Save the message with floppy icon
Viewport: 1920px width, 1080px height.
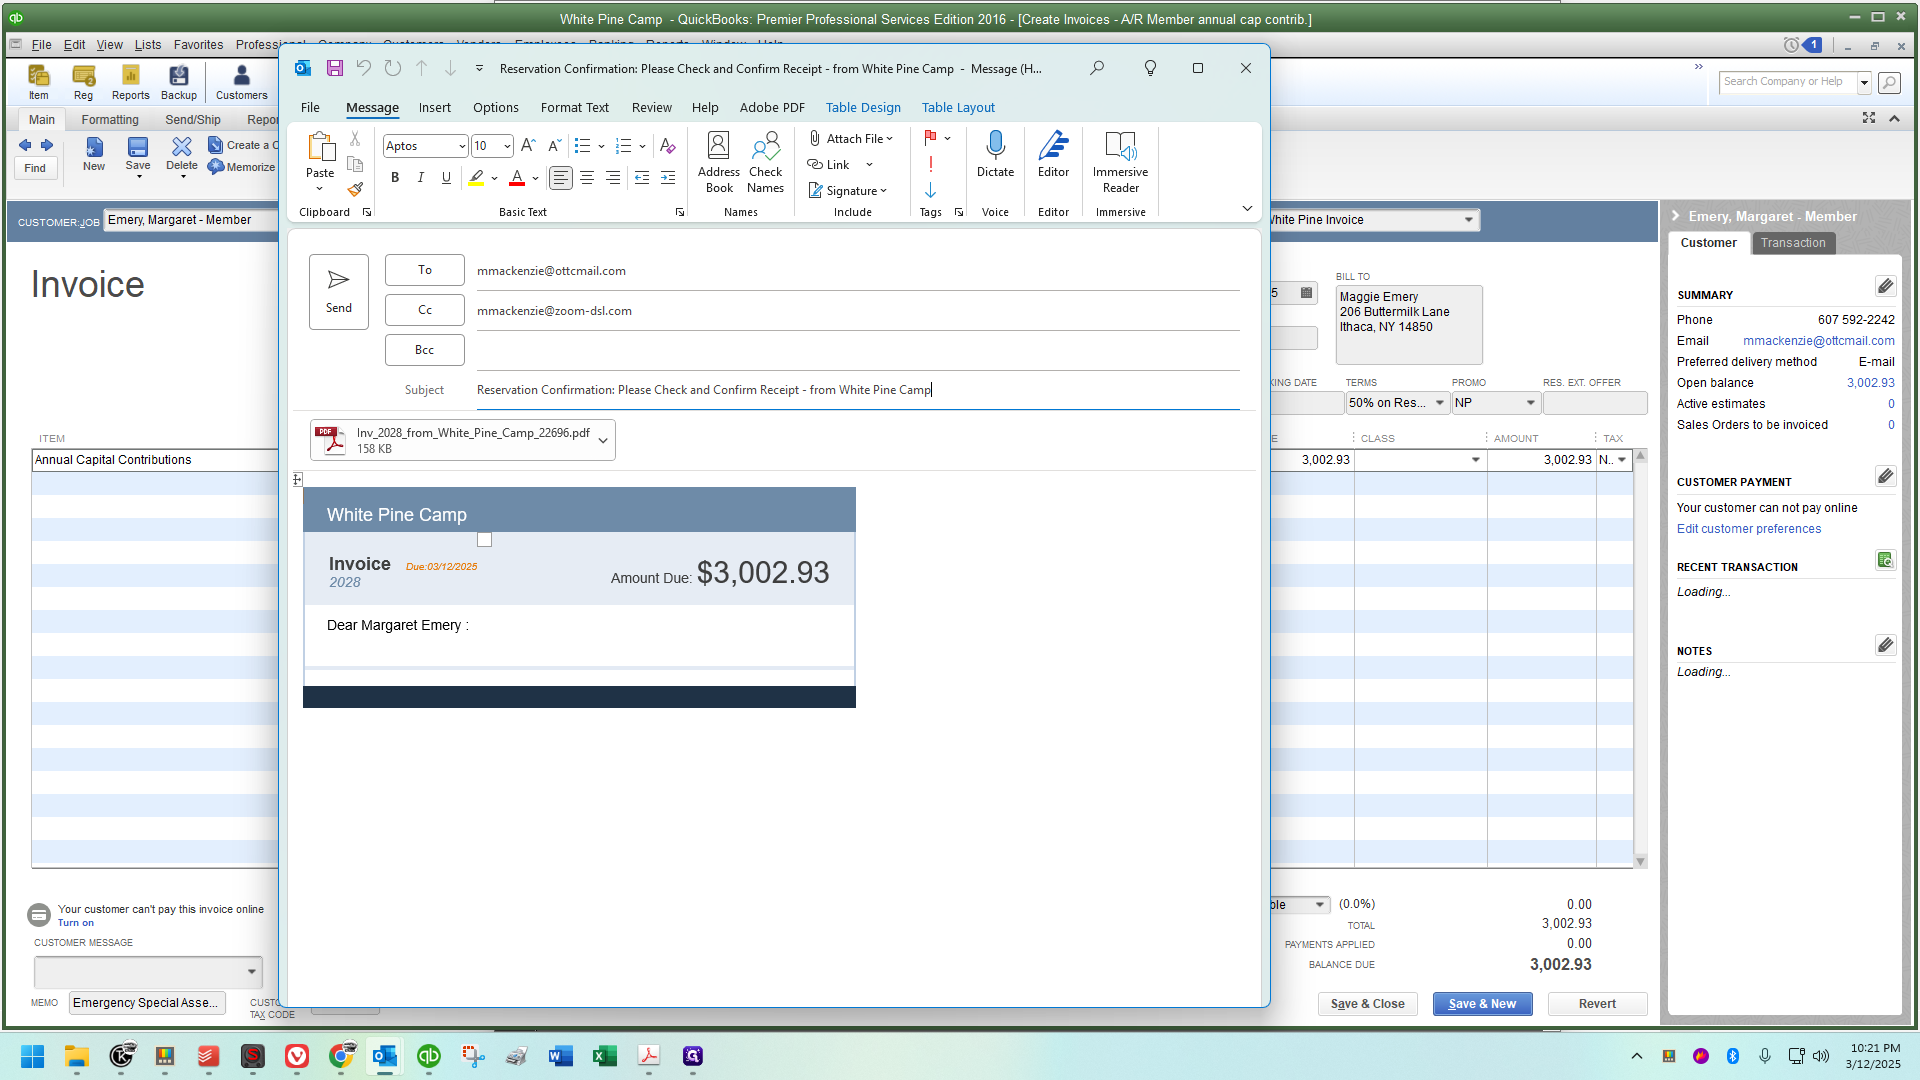335,68
